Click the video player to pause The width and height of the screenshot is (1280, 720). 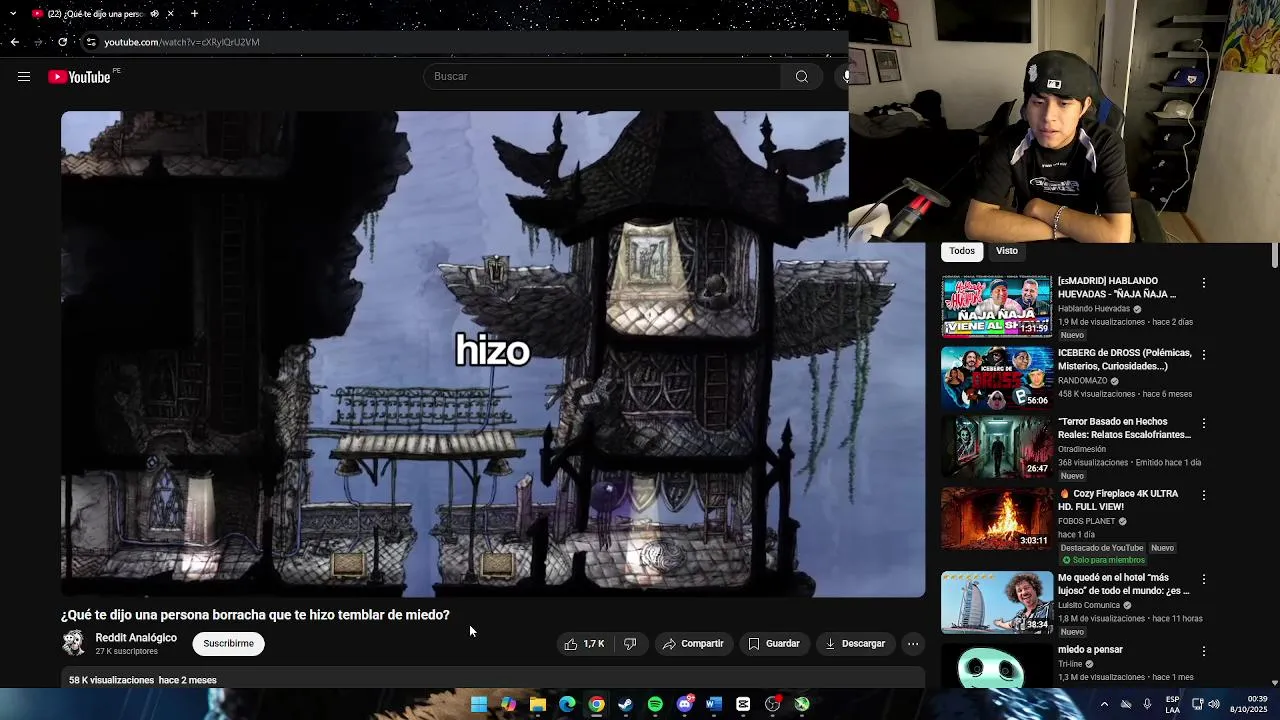492,354
